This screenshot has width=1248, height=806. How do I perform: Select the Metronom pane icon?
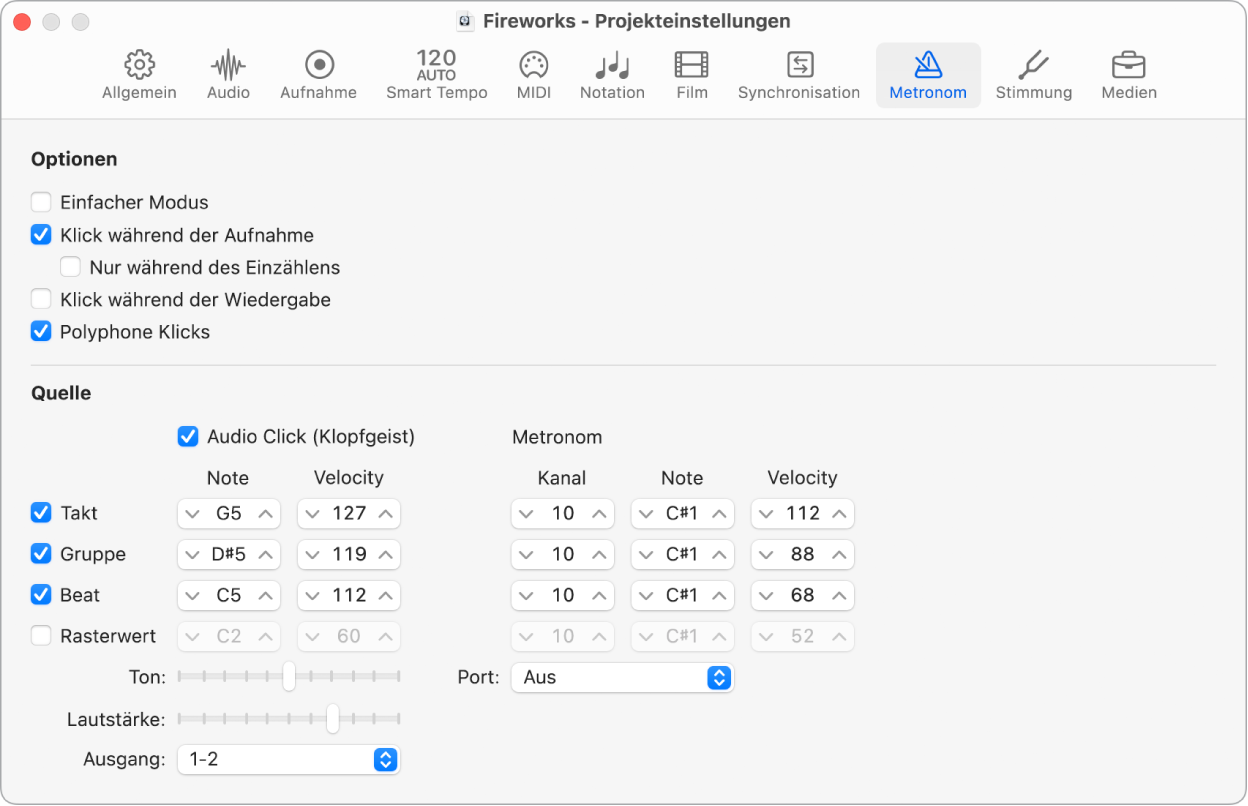pos(928,75)
